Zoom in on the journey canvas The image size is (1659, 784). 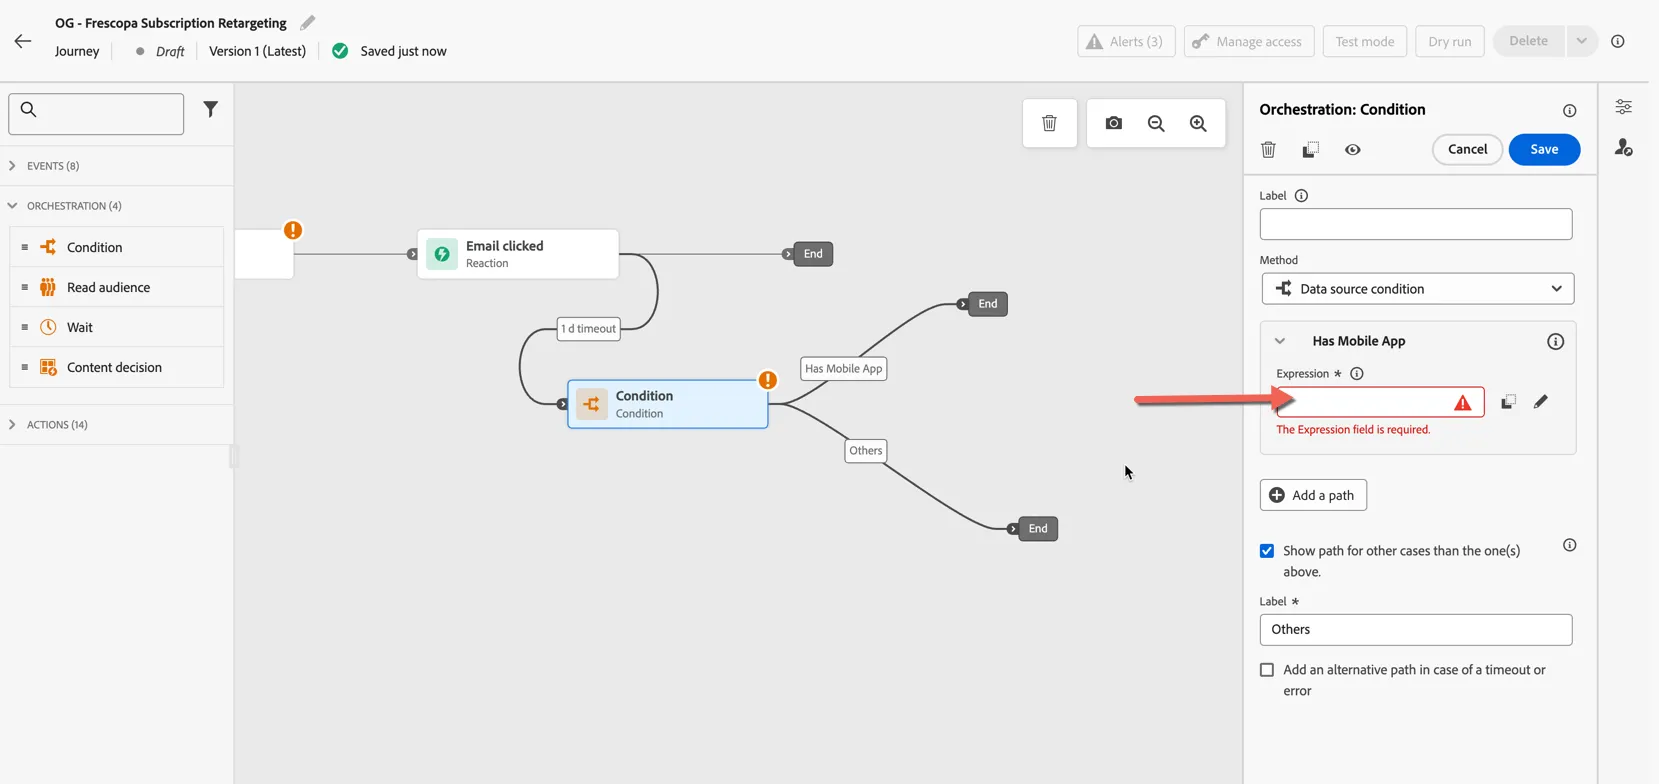point(1198,123)
